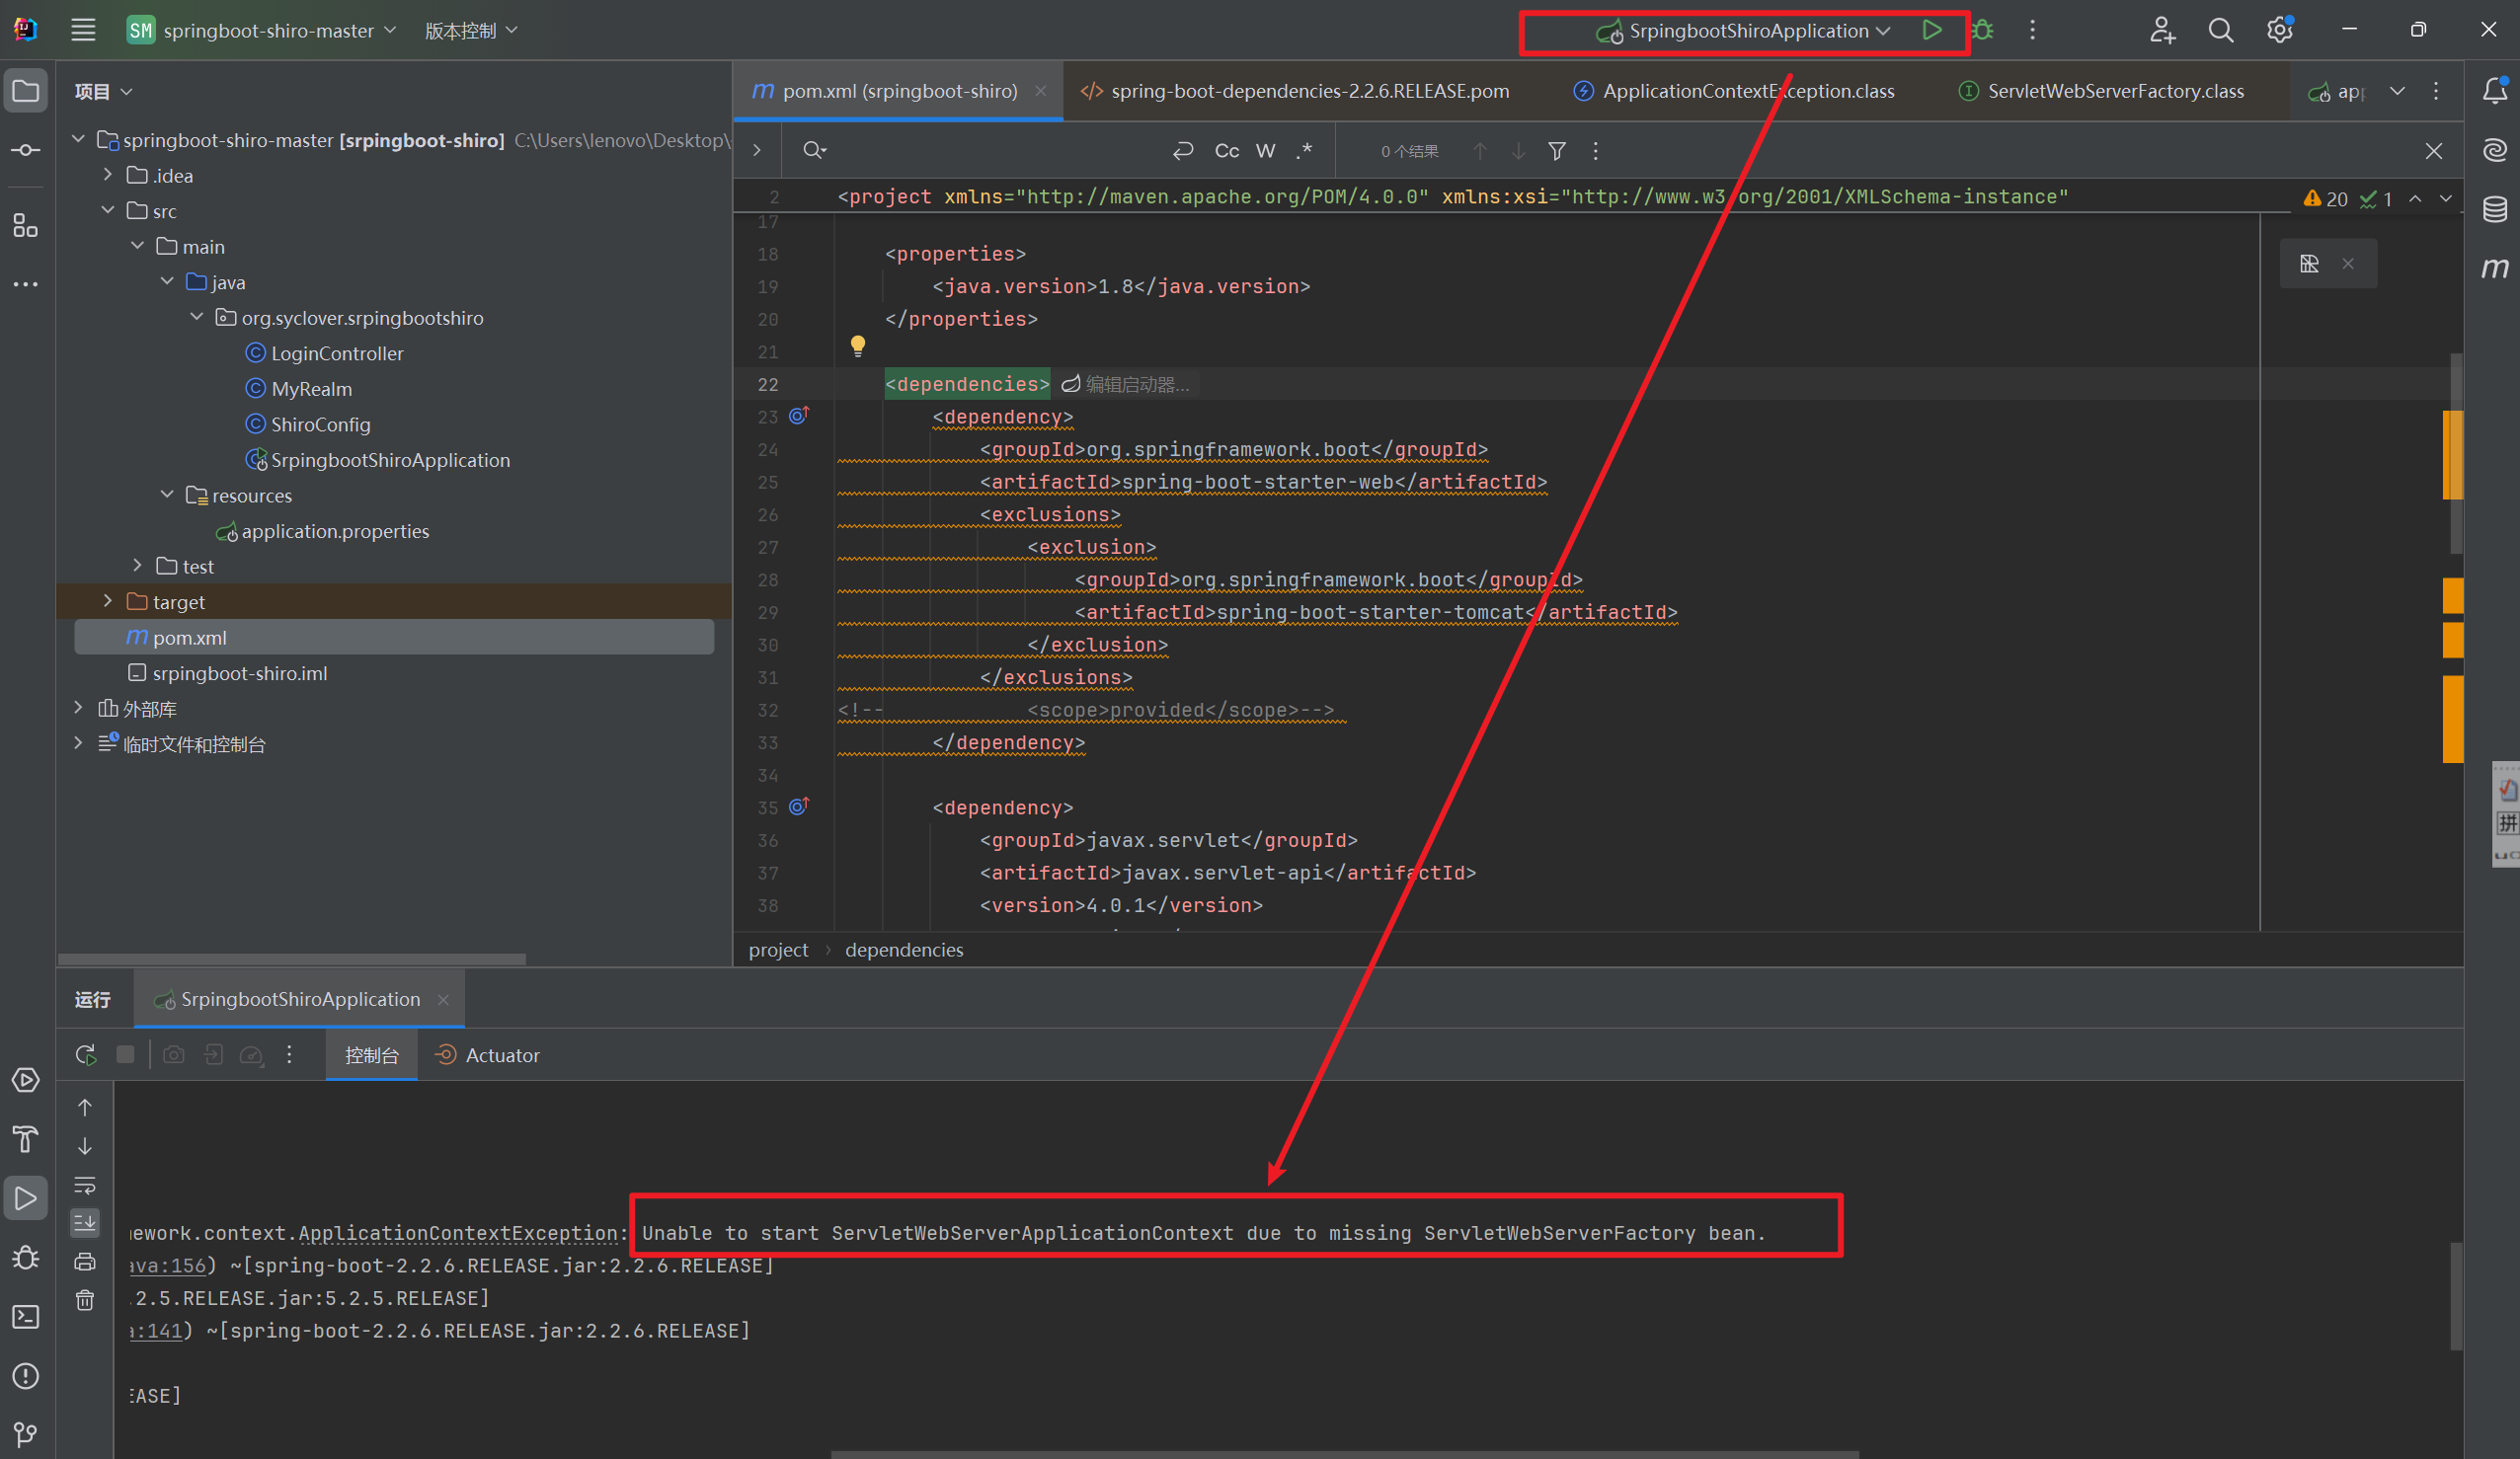The width and height of the screenshot is (2520, 1459).
Task: Open the Terminal tool window
Action: pyautogui.click(x=26, y=1317)
